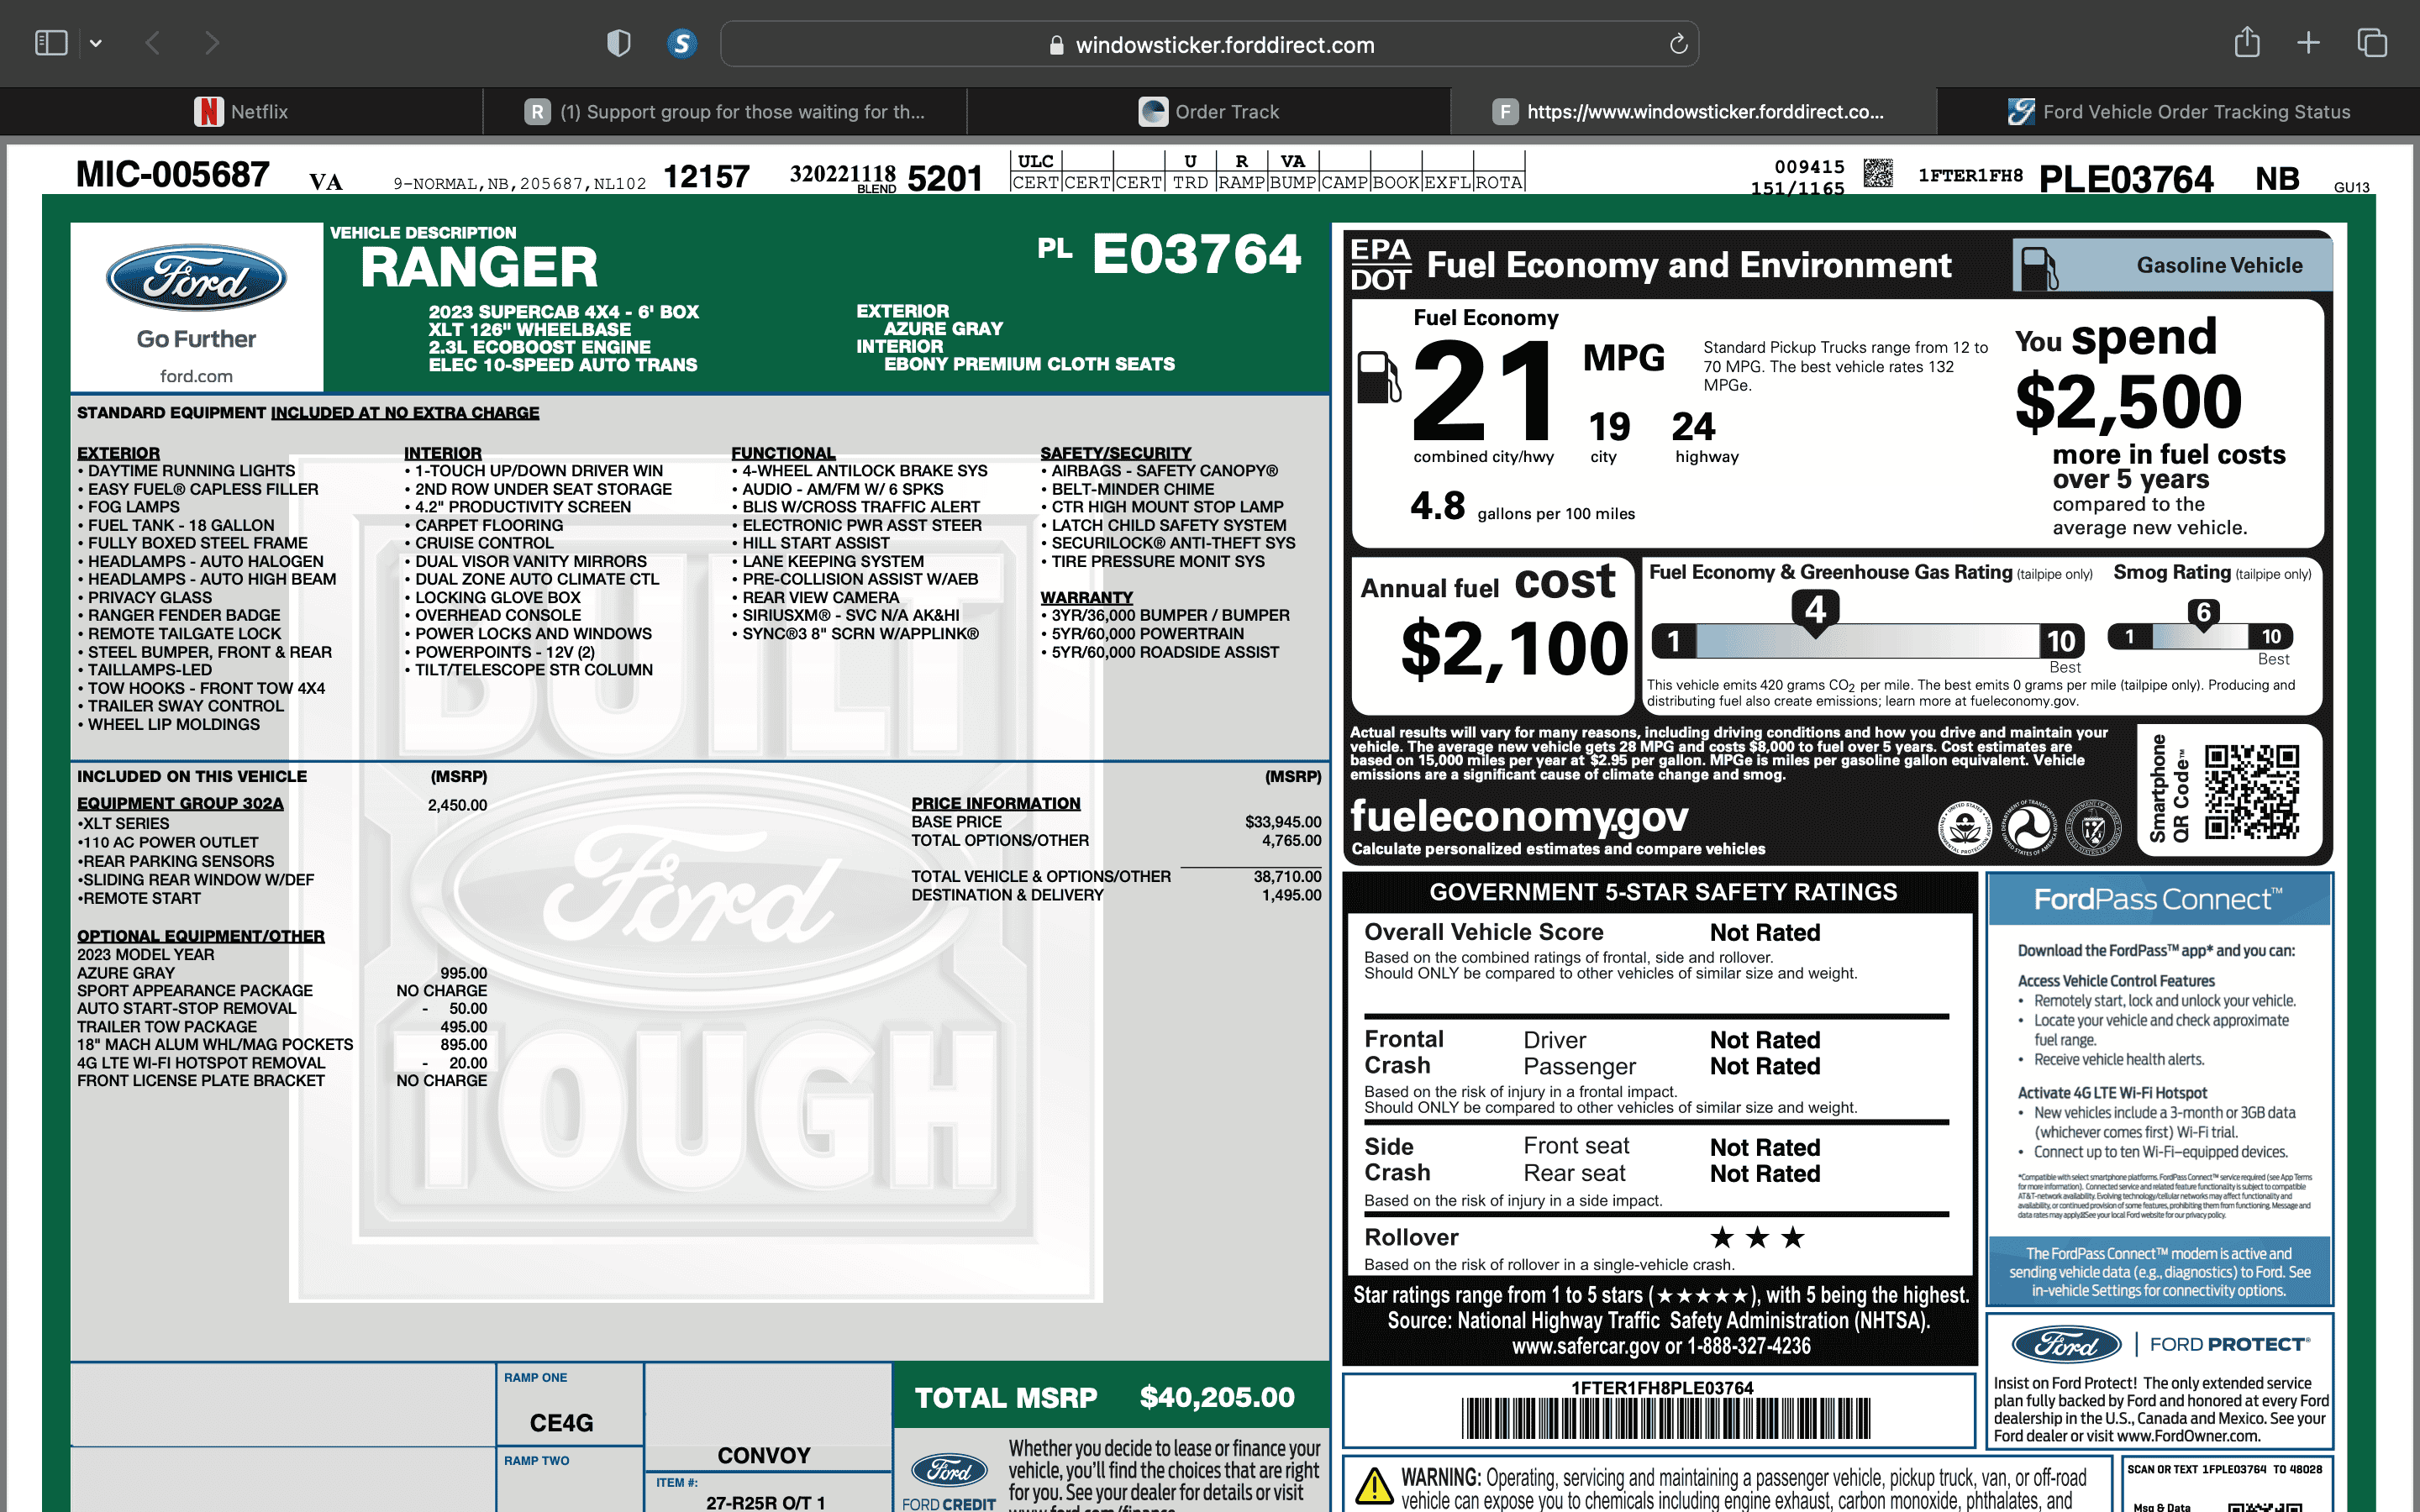The width and height of the screenshot is (2420, 1512).
Task: Click the PRICE INFORMATION heading
Action: [x=995, y=803]
